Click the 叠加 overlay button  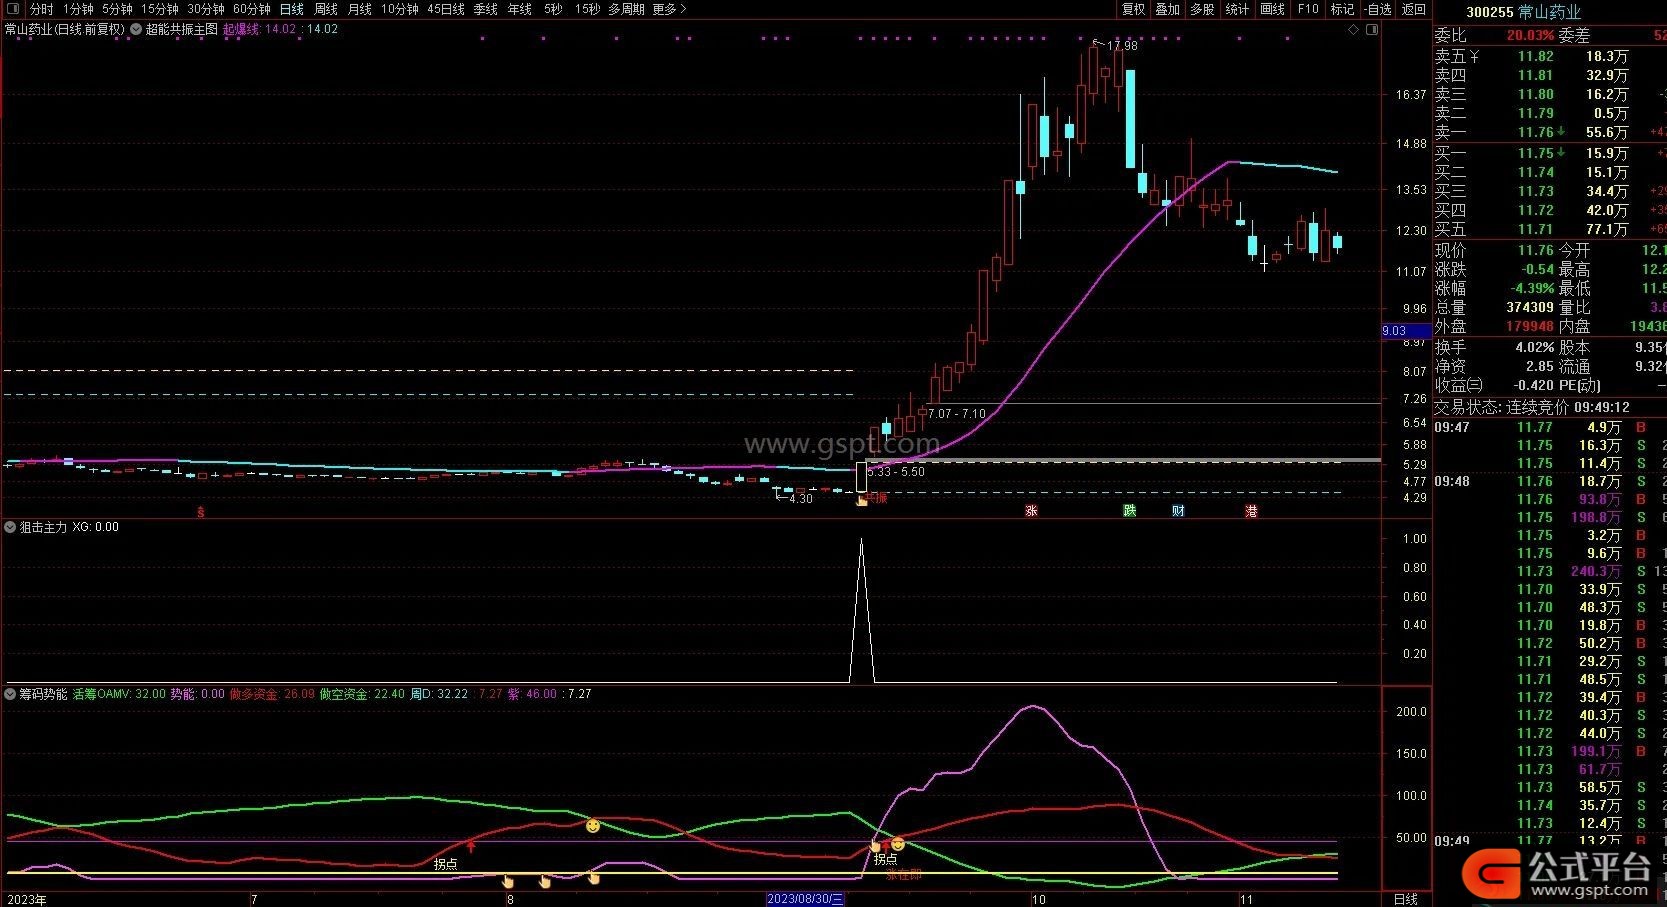point(1168,9)
